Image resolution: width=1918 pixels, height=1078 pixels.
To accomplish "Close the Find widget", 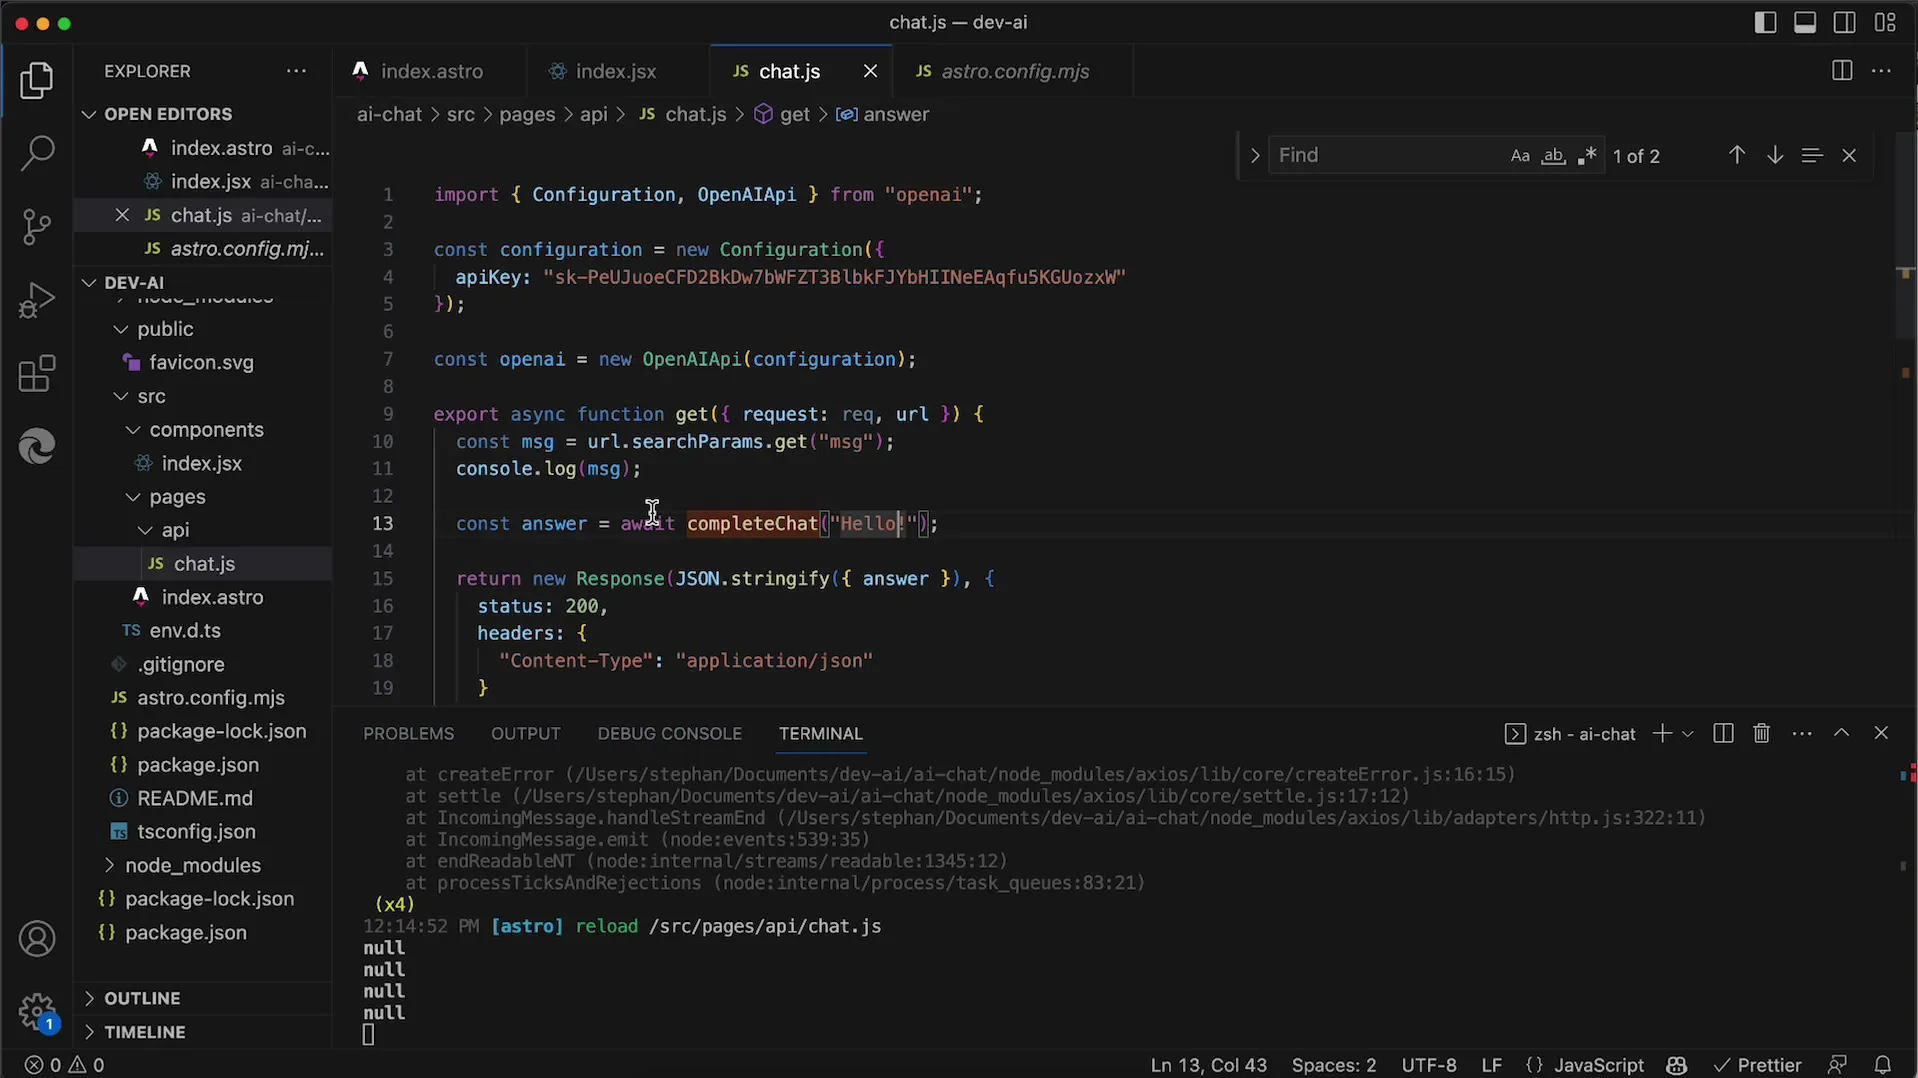I will point(1849,155).
